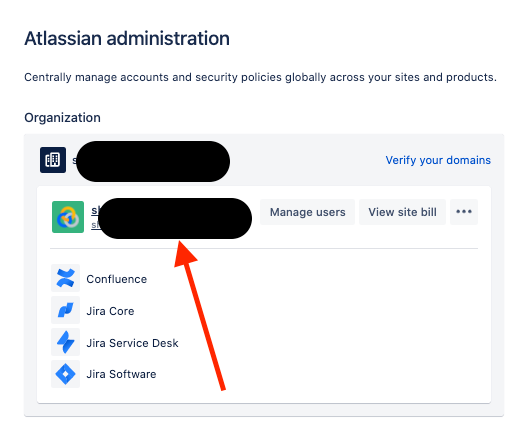The height and width of the screenshot is (437, 526).
Task: Click the View site bill button
Action: 403,212
